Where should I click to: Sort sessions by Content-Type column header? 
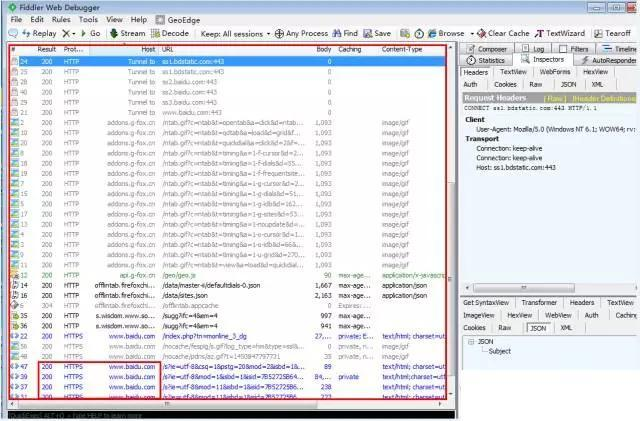[402, 49]
